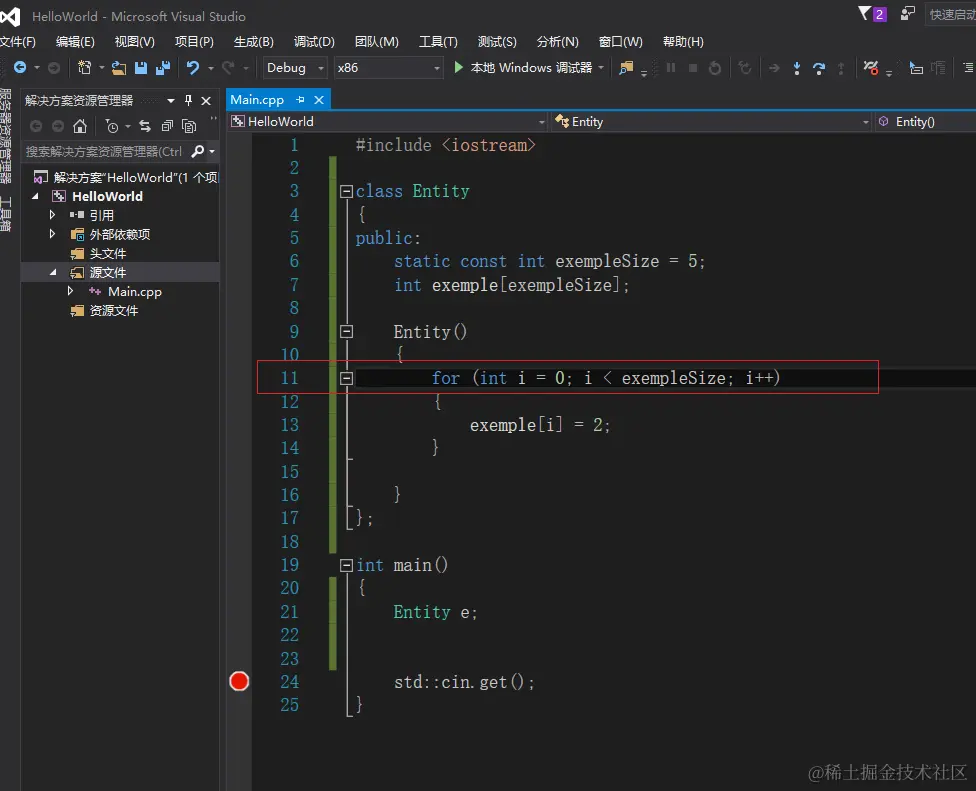Open the 帮助(H) menu
Screen dimensions: 976x791
(x=683, y=41)
